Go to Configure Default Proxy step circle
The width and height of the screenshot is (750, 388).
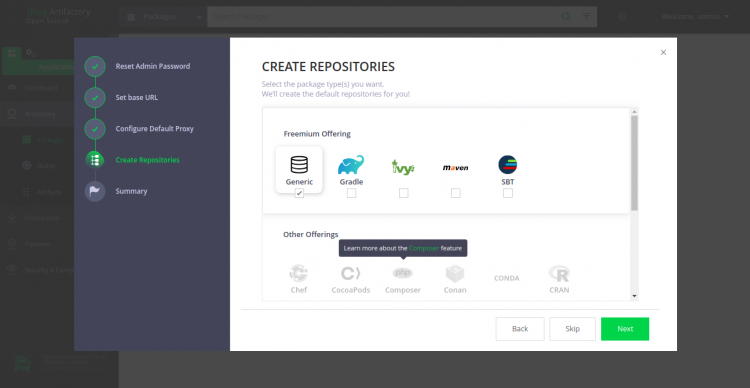click(x=95, y=129)
